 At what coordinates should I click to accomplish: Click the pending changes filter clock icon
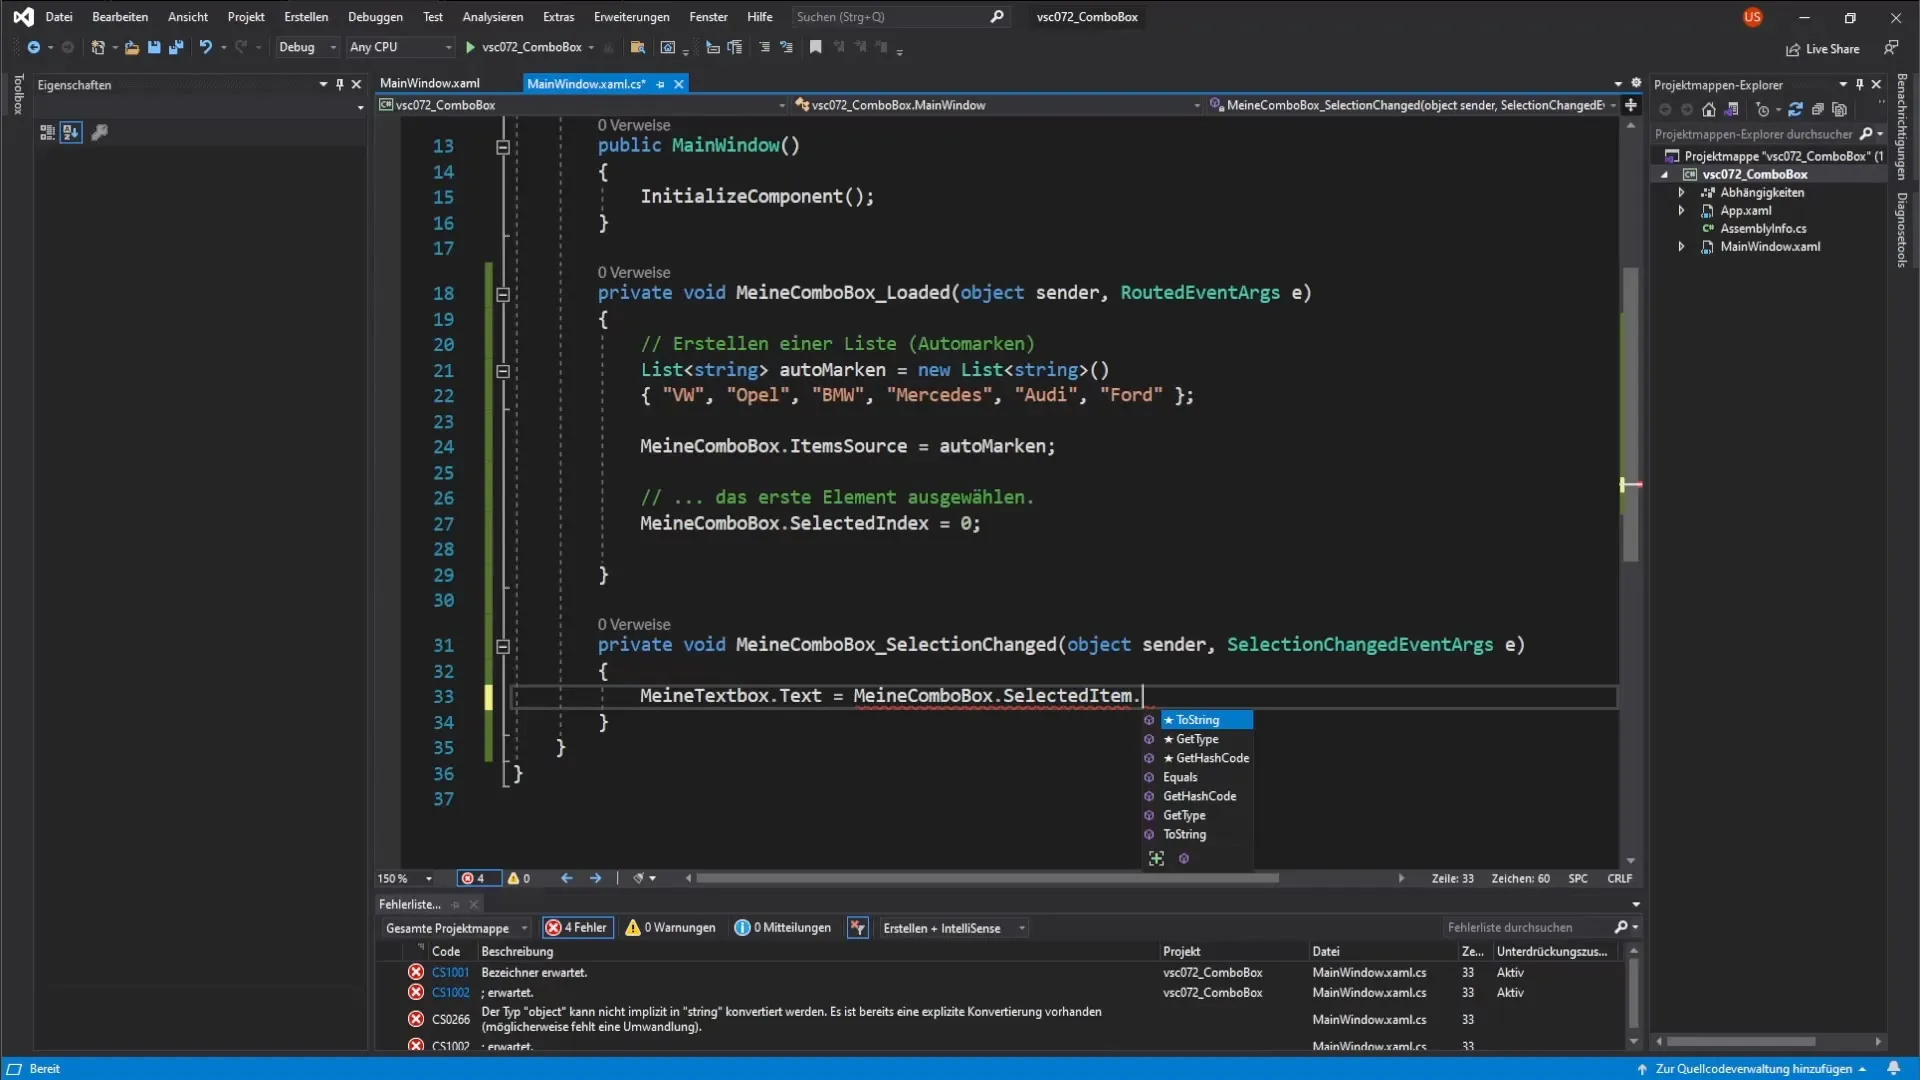click(1763, 110)
